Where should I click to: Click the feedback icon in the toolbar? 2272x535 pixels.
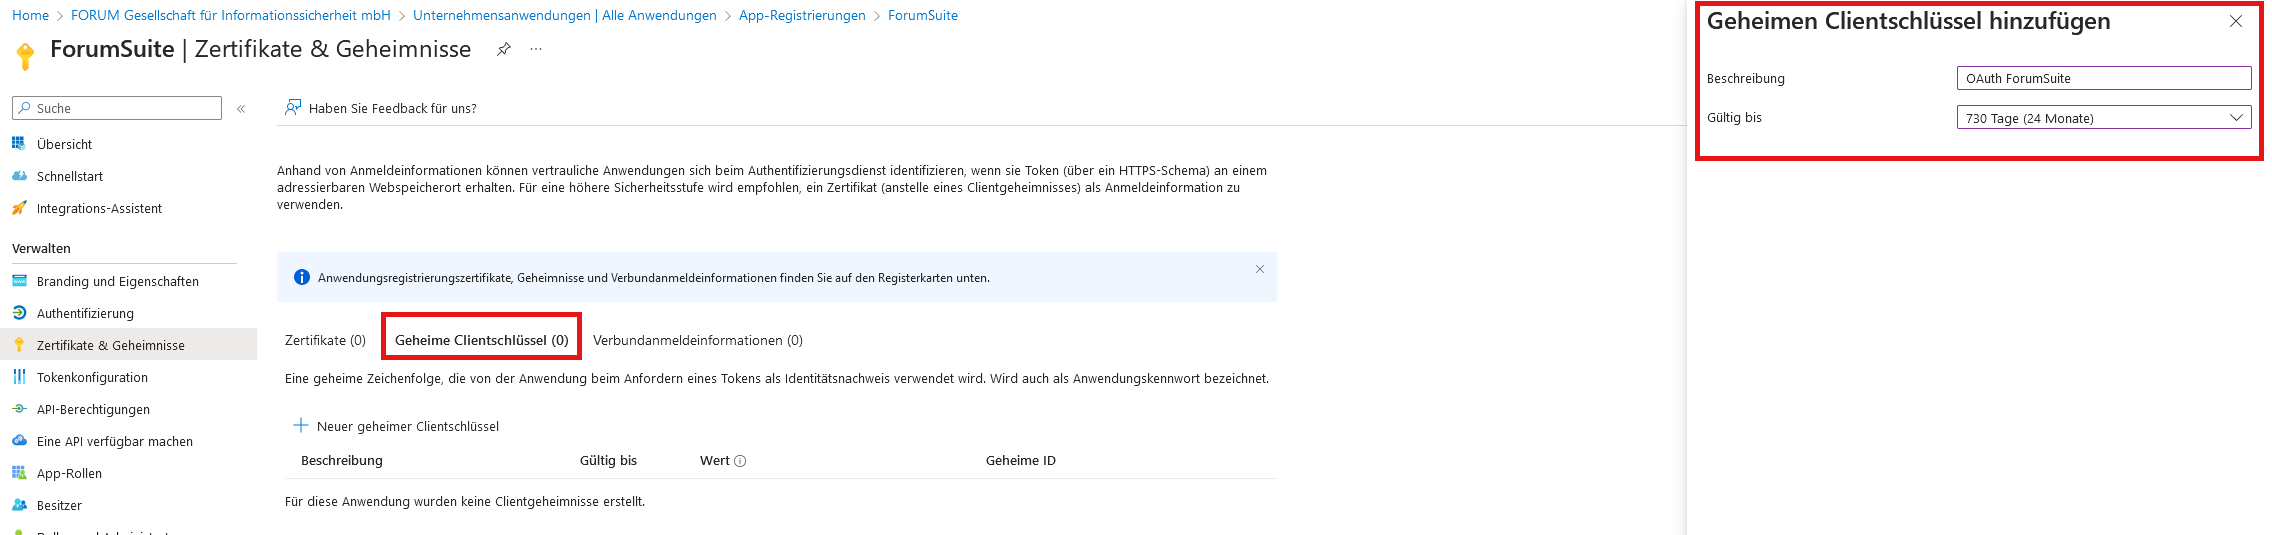[293, 108]
